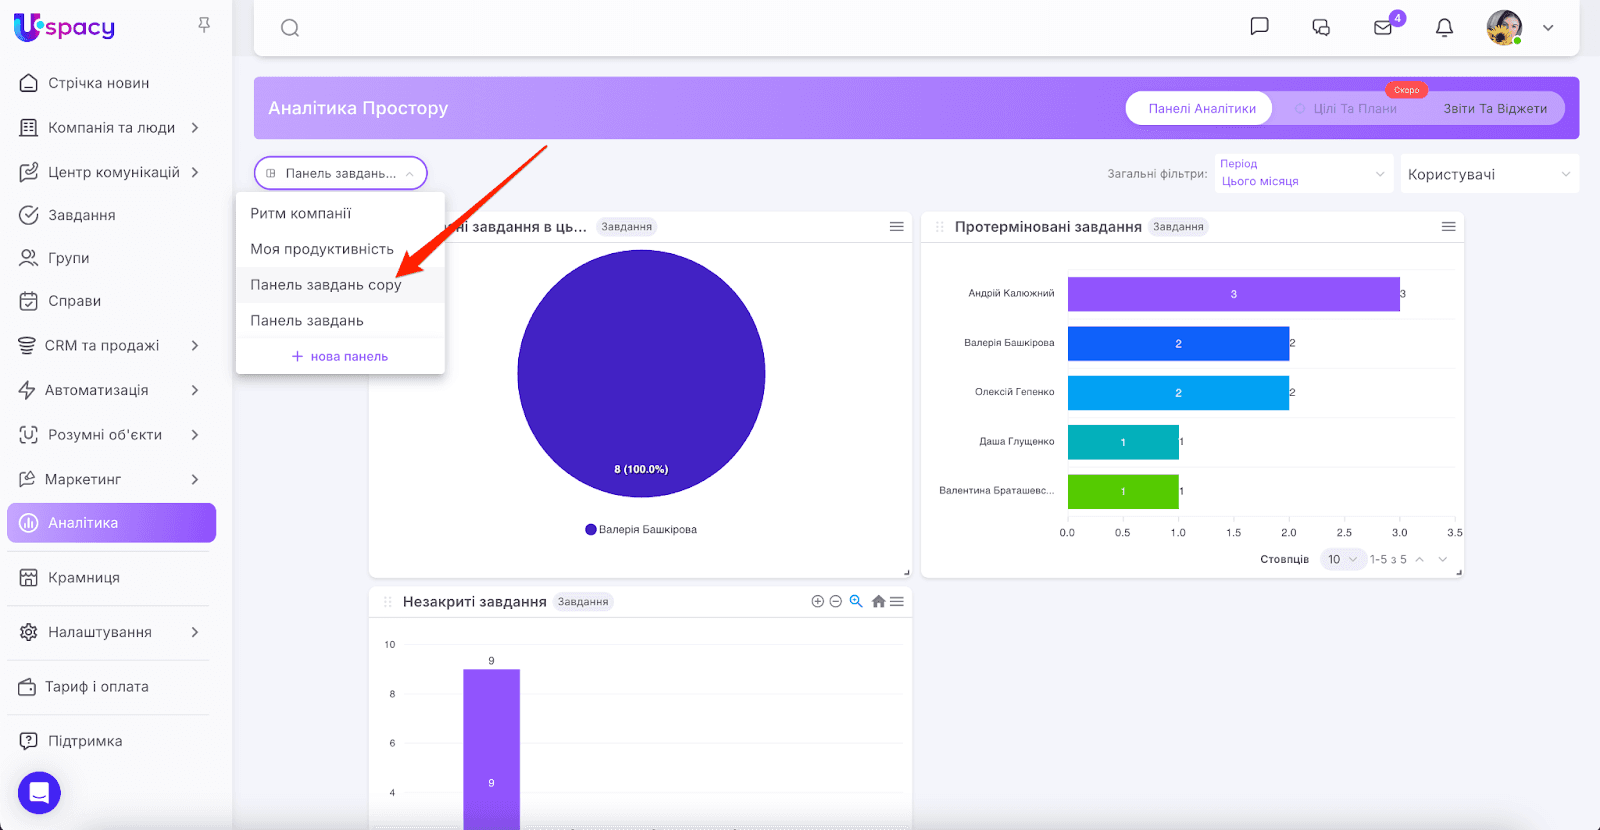Click the purple Андрій Калюжний bar

coord(1233,294)
